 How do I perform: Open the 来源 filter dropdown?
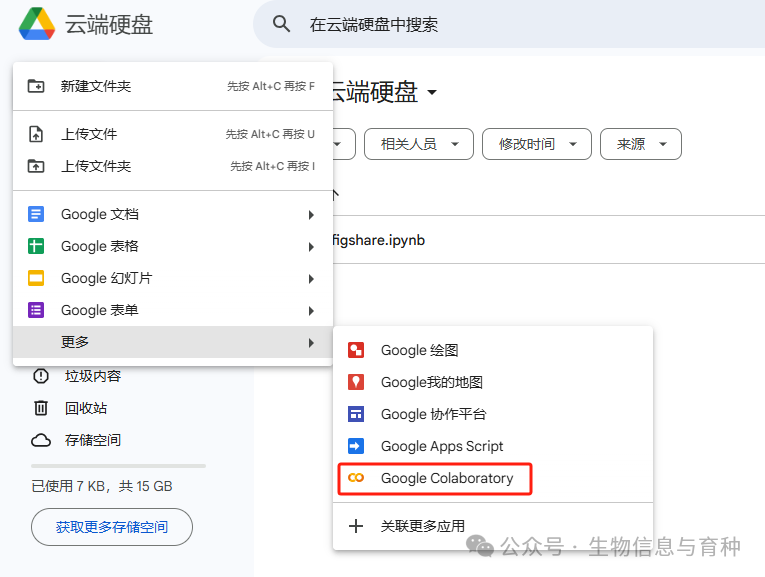tap(641, 144)
